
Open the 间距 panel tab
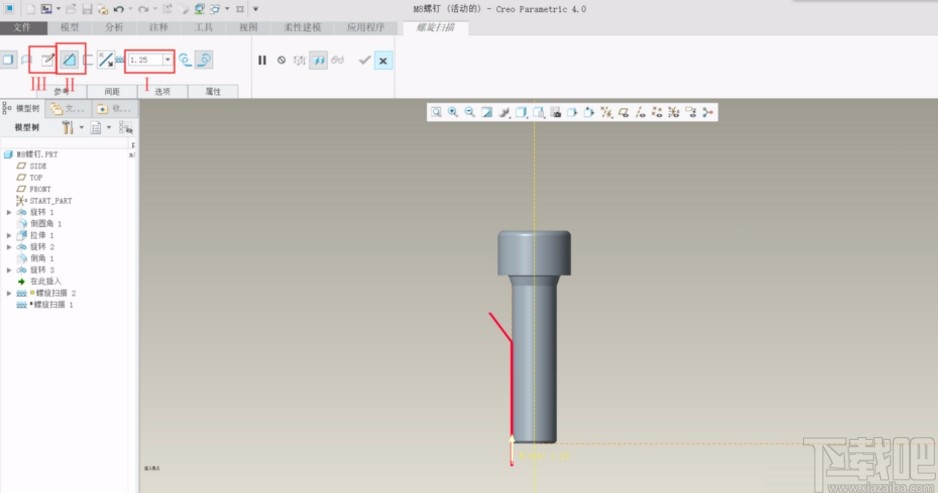(x=112, y=92)
